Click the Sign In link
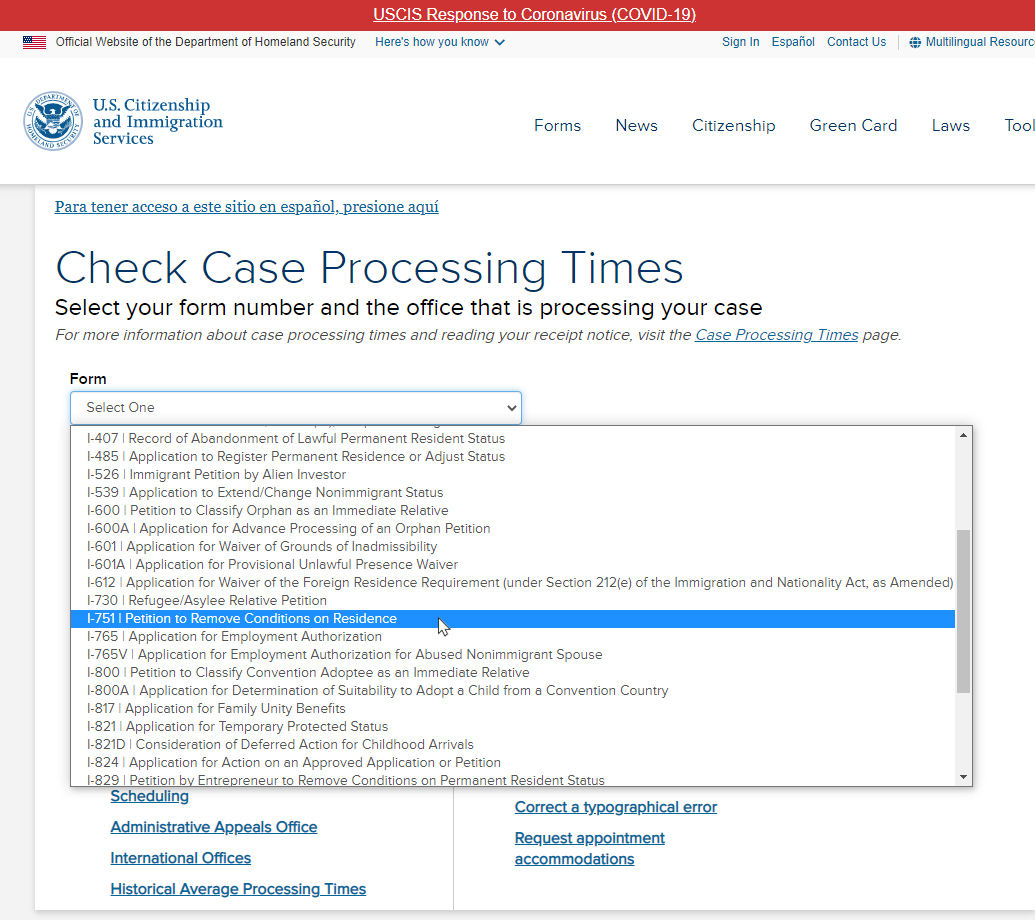This screenshot has height=920, width=1035. [741, 42]
